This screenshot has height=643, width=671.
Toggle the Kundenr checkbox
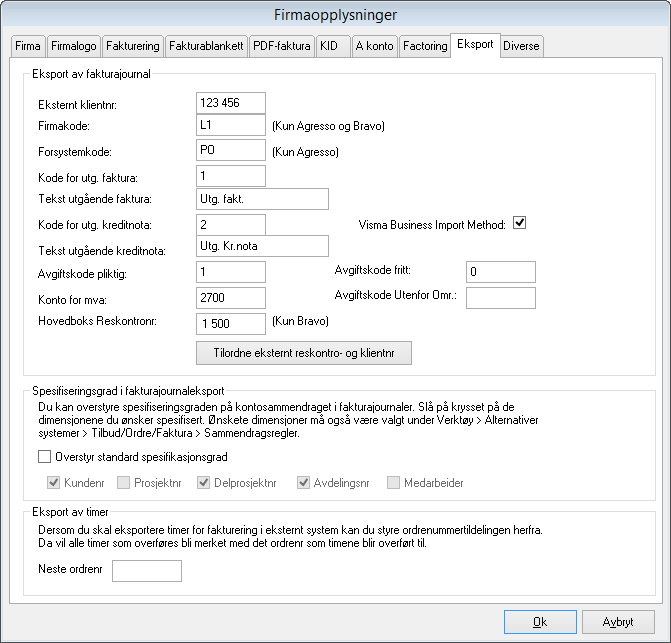tap(53, 483)
